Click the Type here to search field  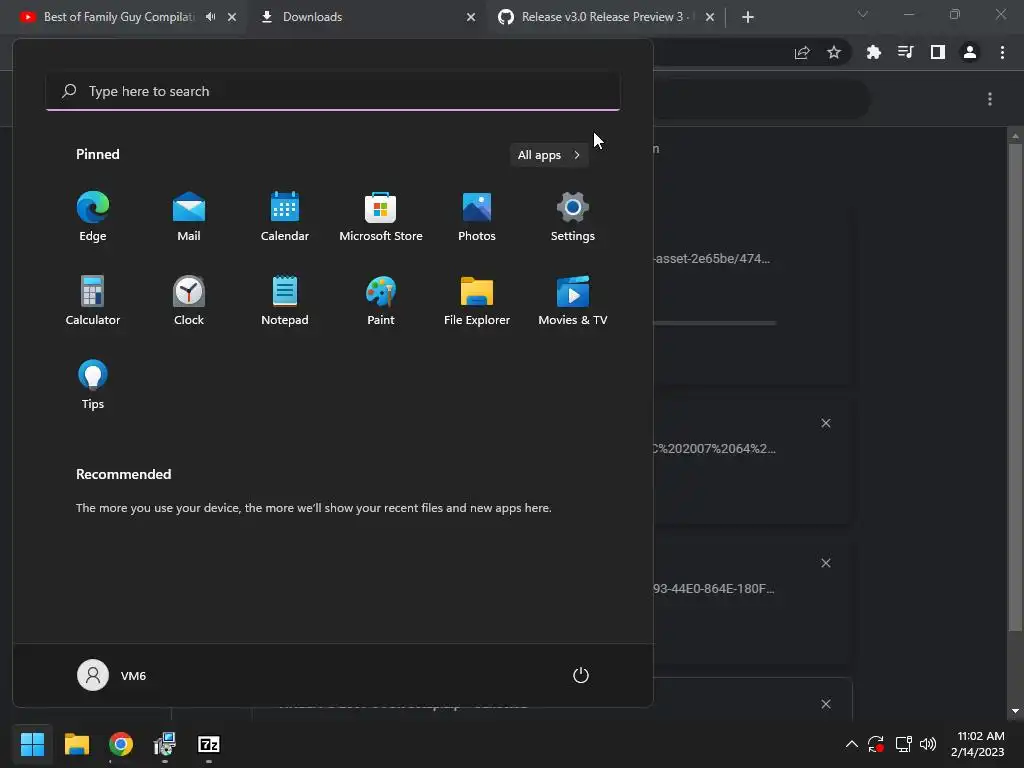pos(333,91)
